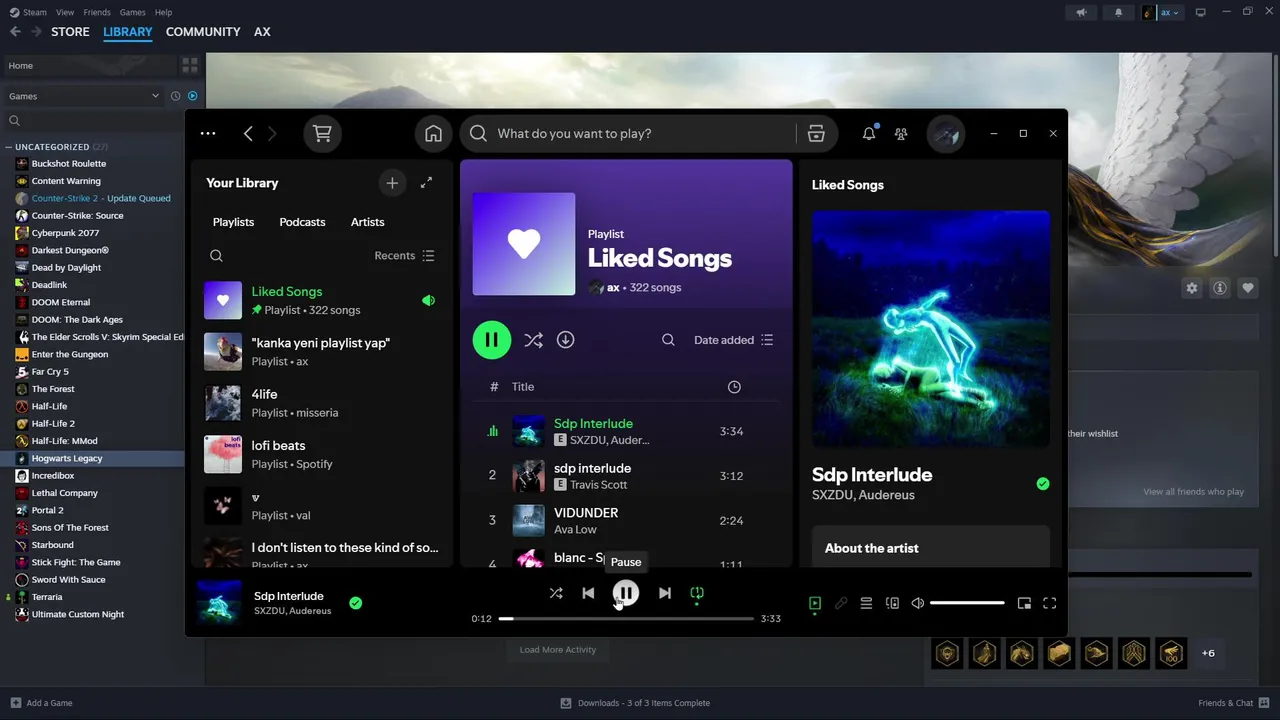Mute Spotify with the speaker icon
This screenshot has height=720, width=1280.
point(918,603)
